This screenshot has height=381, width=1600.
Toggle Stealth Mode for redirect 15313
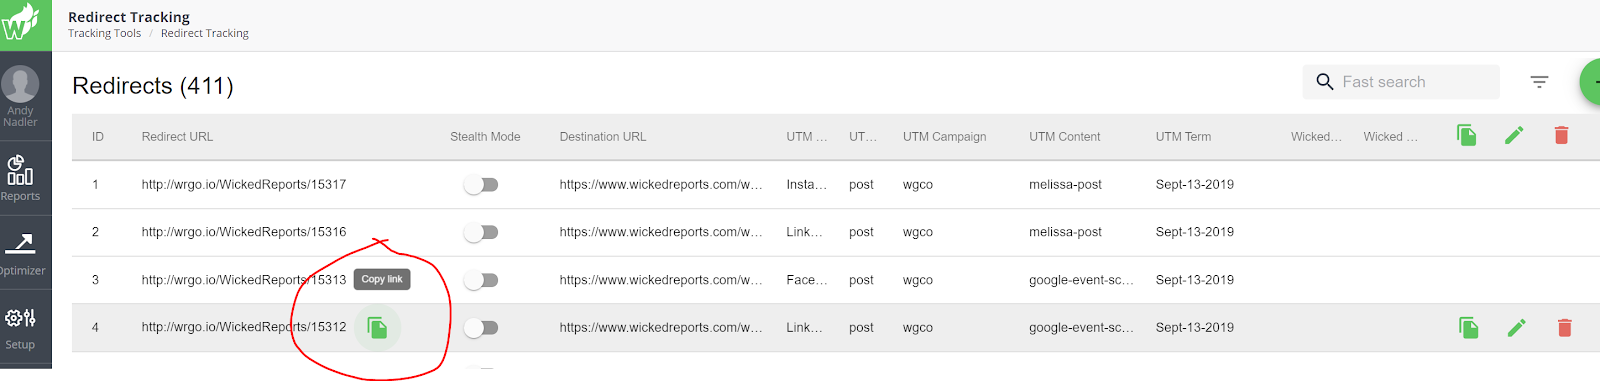pyautogui.click(x=481, y=280)
